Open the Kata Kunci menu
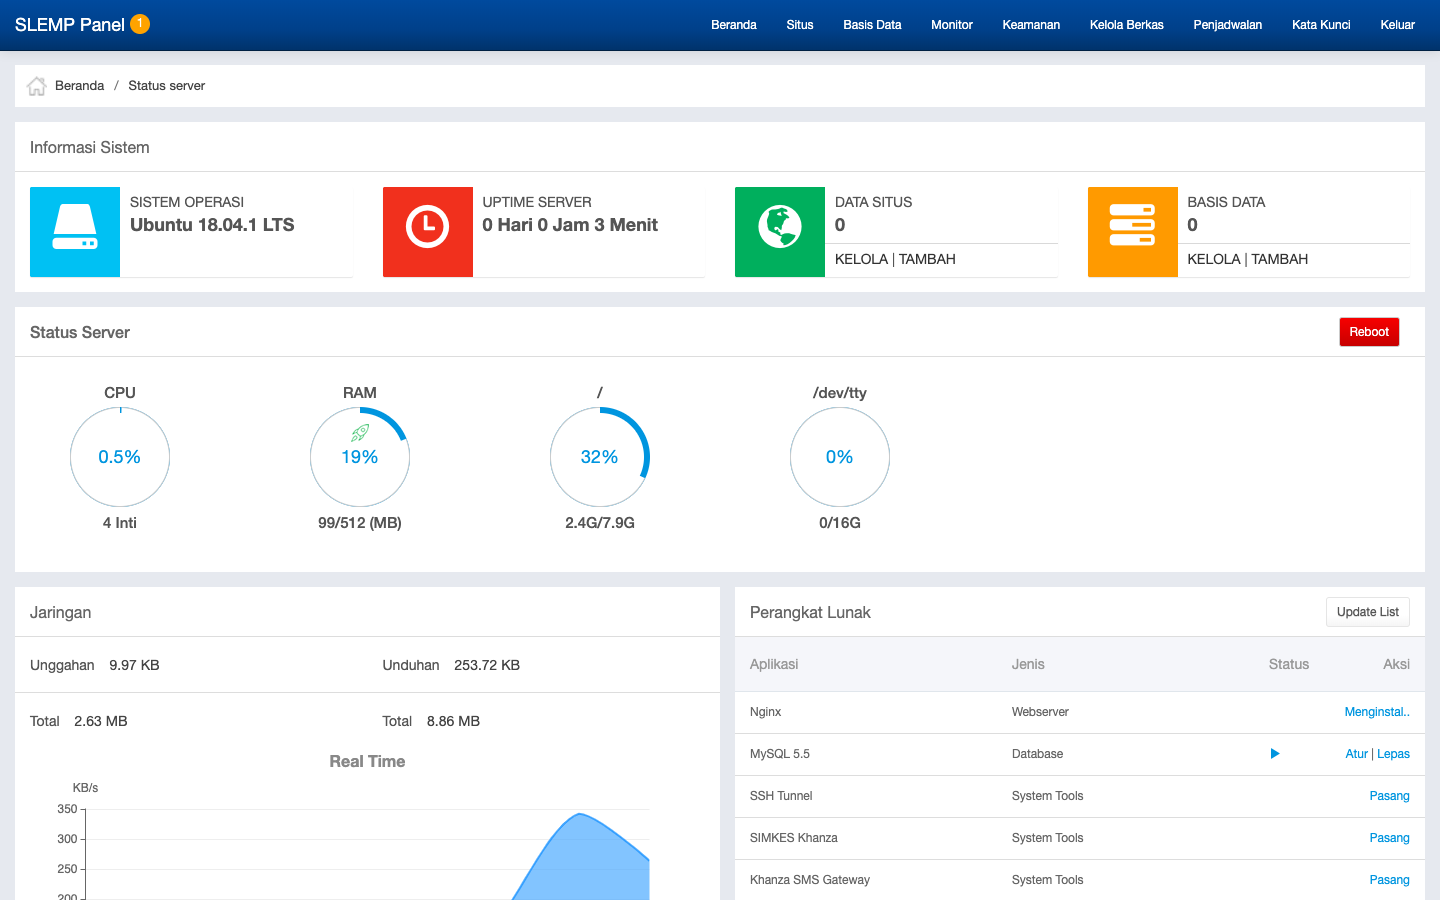1440x900 pixels. click(1321, 25)
